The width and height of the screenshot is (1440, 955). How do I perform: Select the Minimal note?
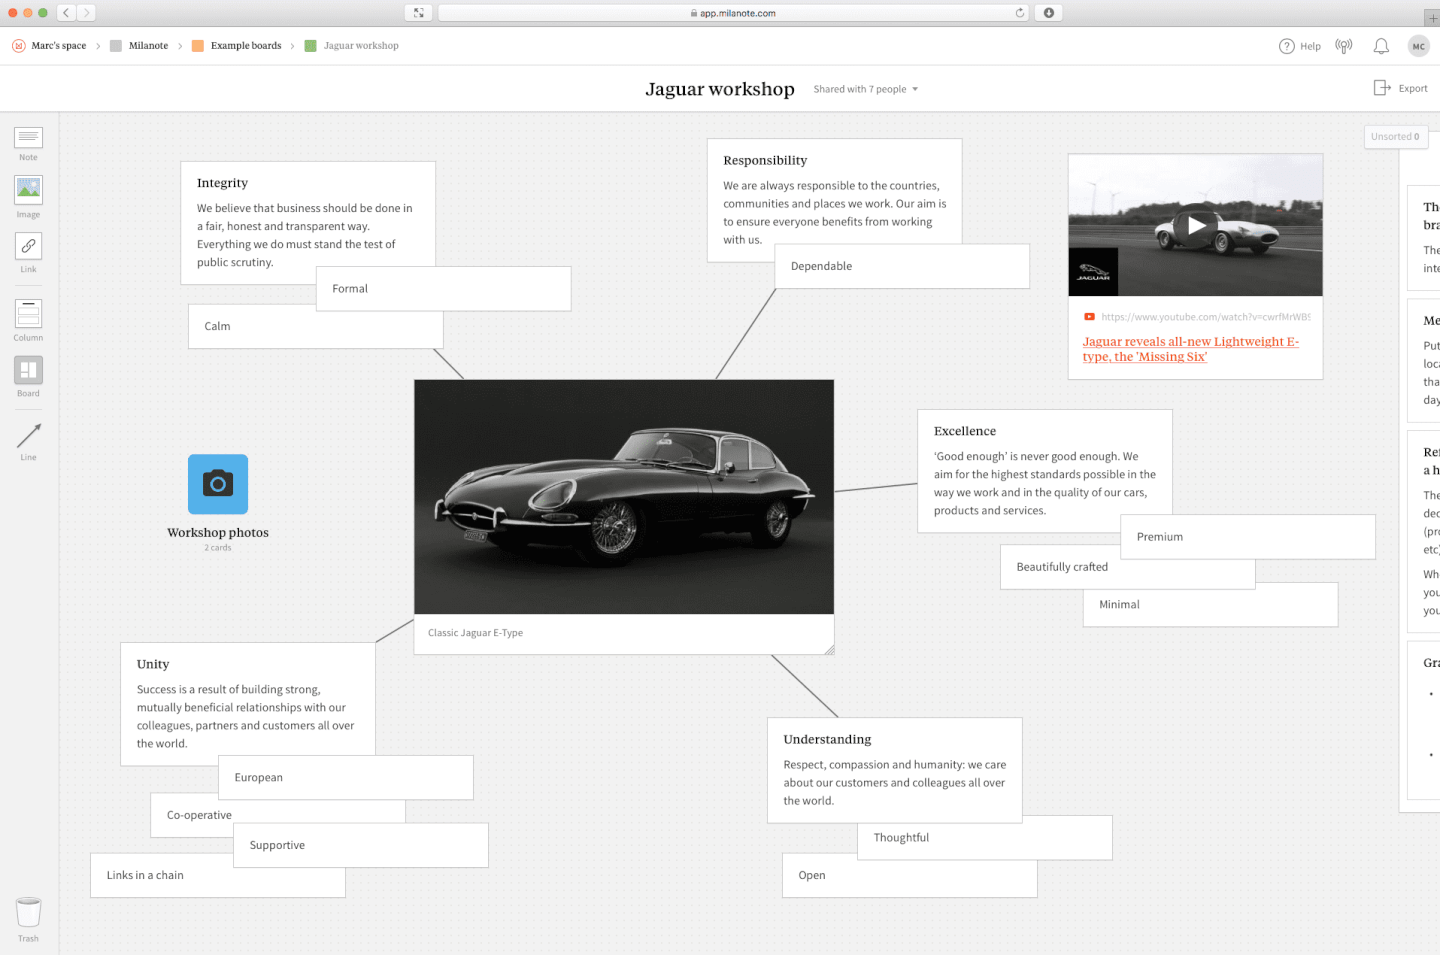coord(1210,605)
